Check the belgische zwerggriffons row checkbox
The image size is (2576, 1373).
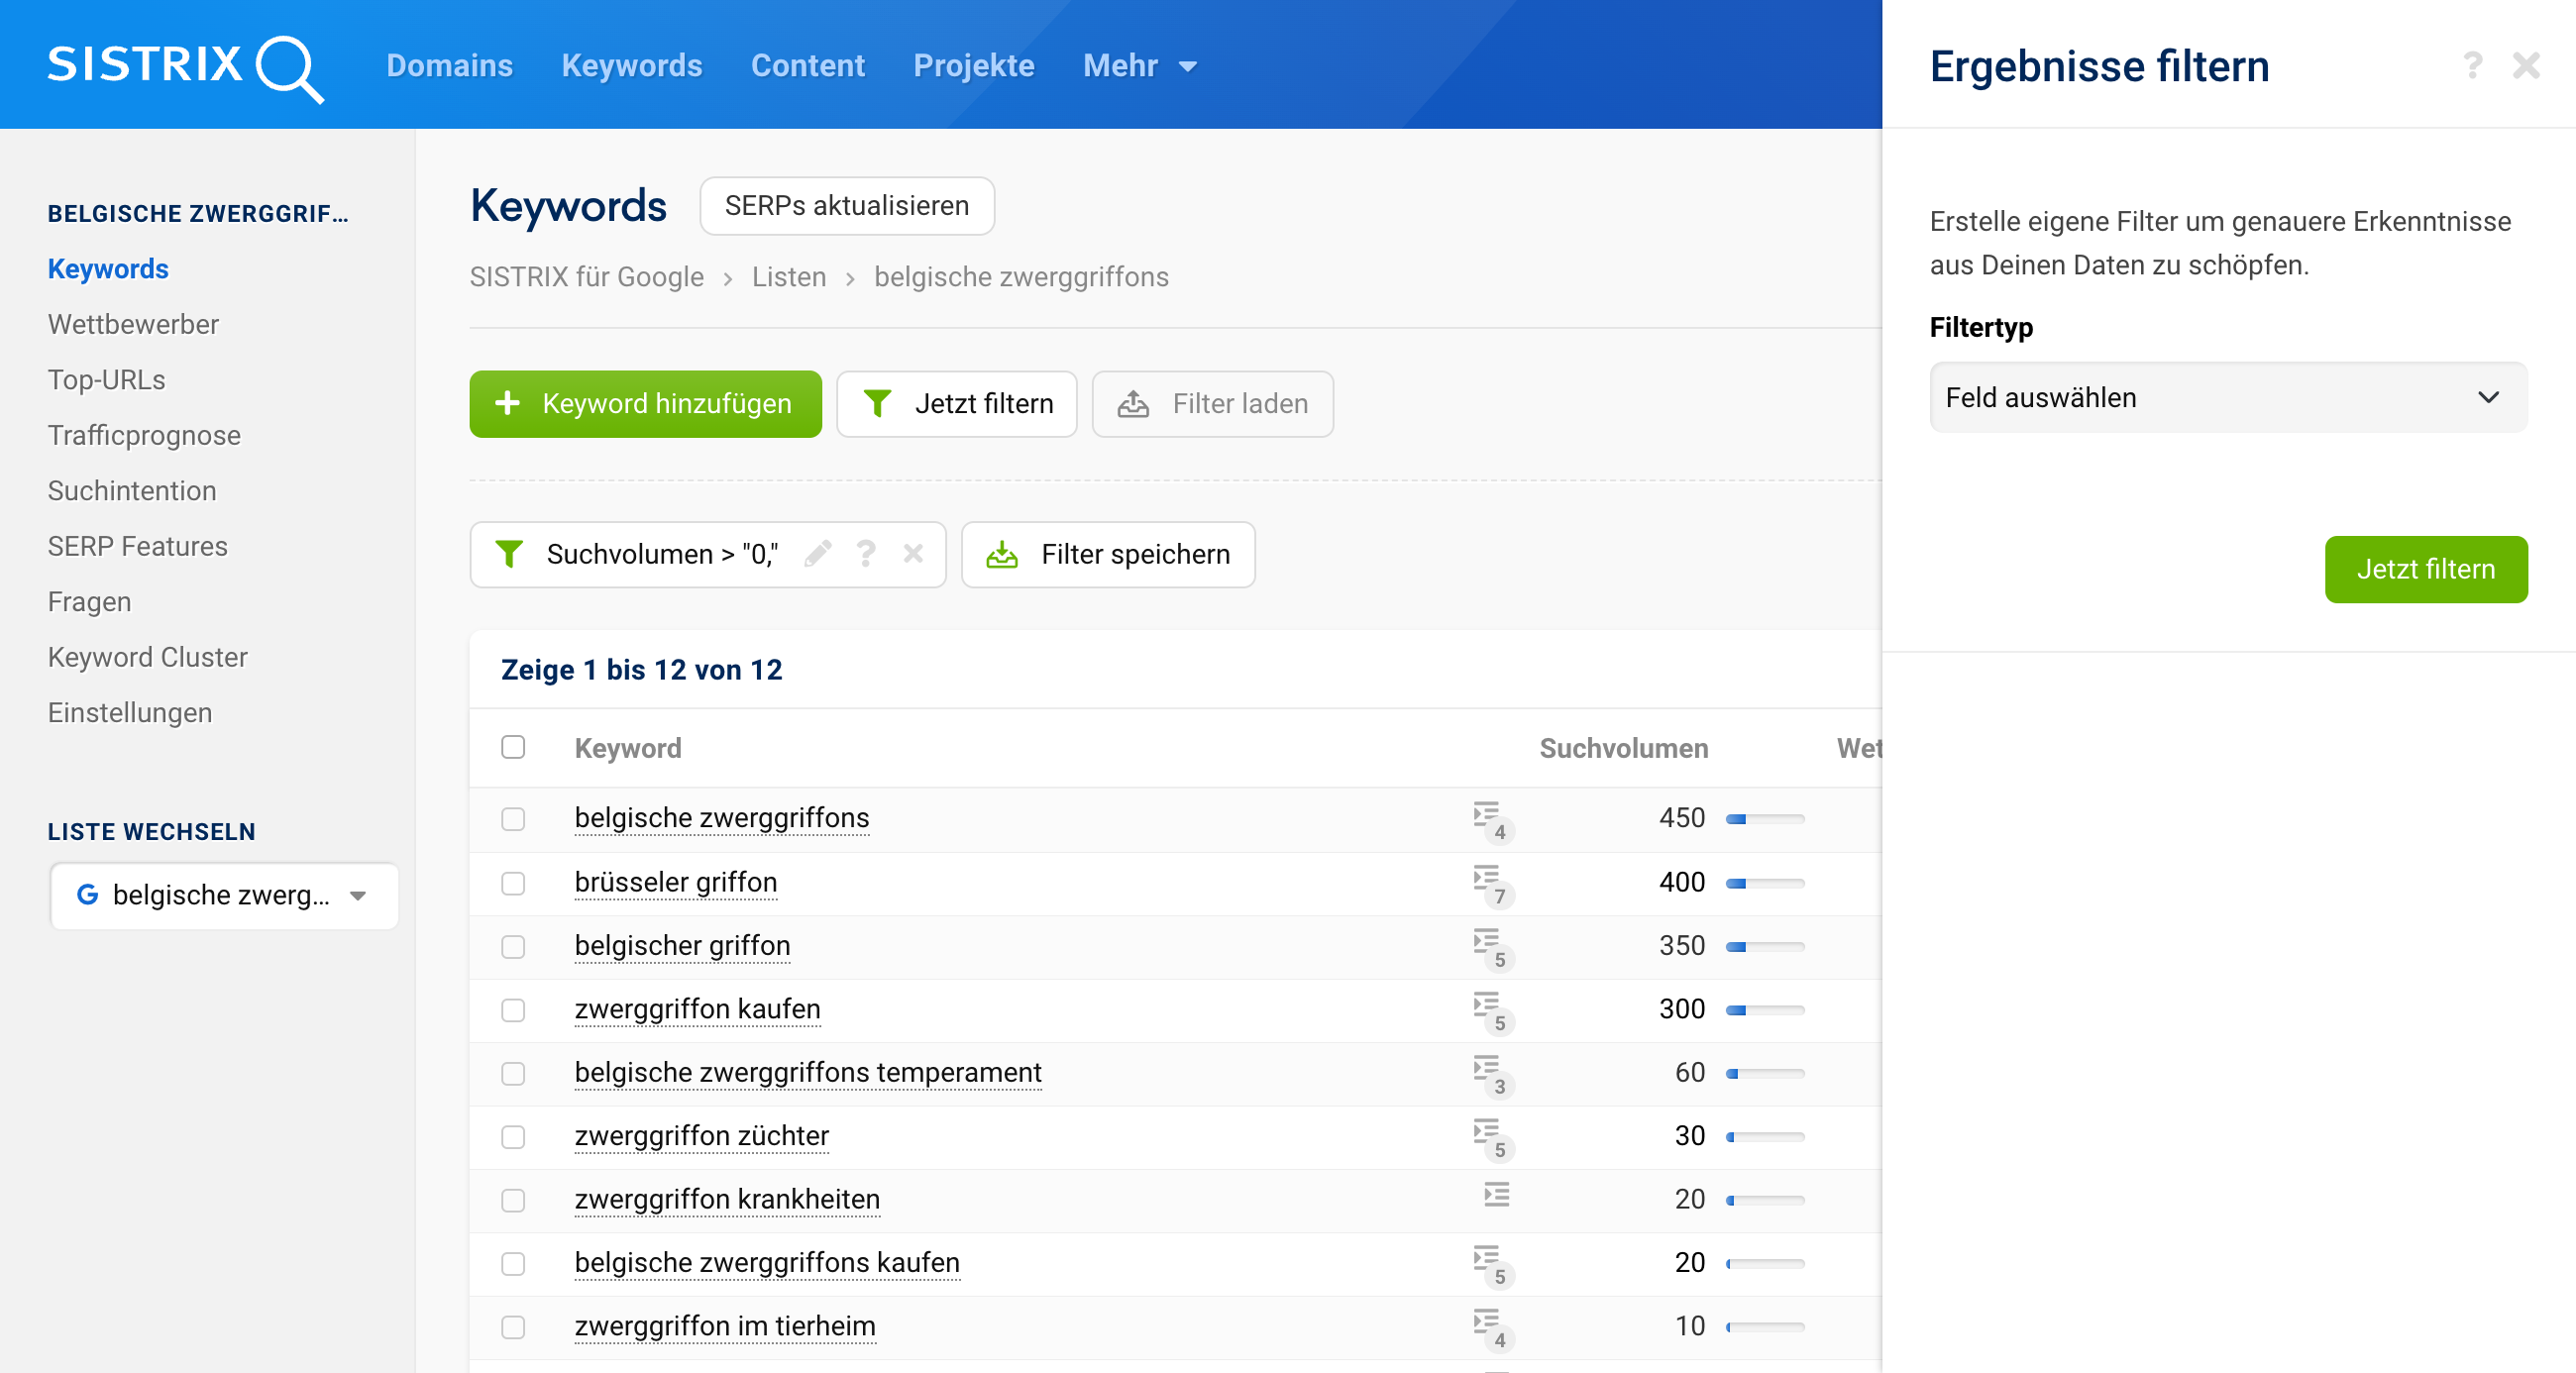(513, 819)
